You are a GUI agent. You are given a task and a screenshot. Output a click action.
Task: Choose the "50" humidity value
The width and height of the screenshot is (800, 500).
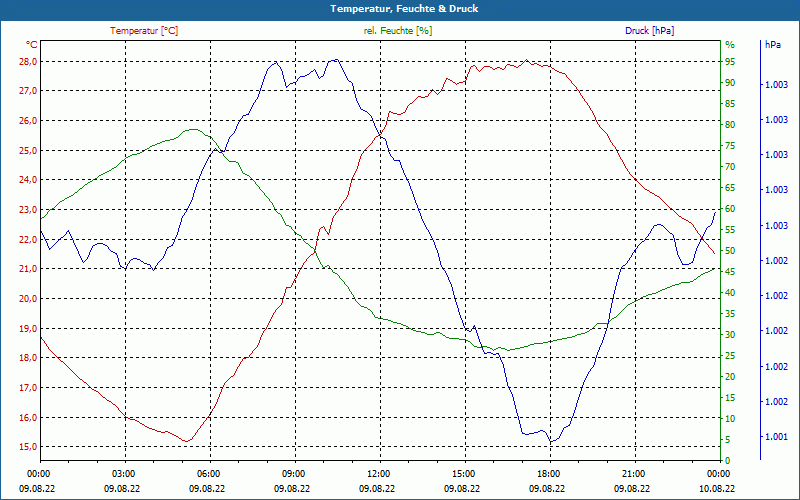point(730,251)
